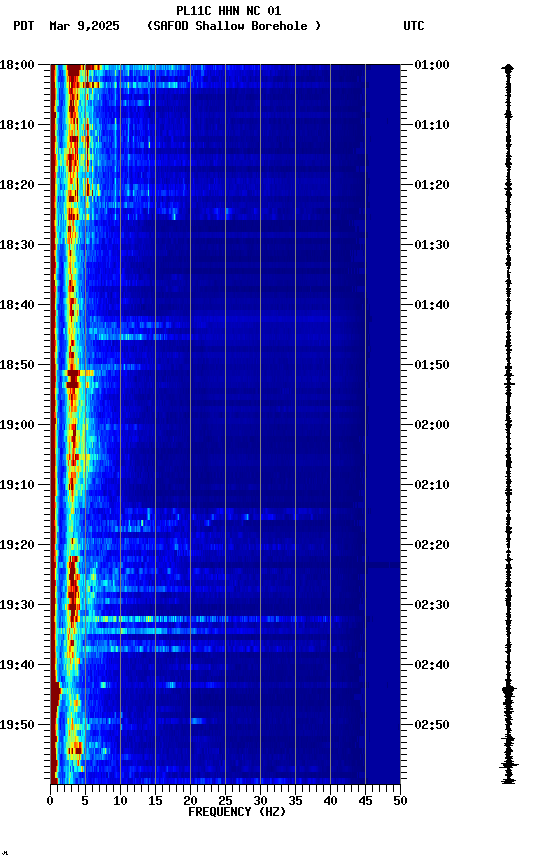
Task: Click the seismogram spike near 01:53 UTC
Action: point(508,384)
